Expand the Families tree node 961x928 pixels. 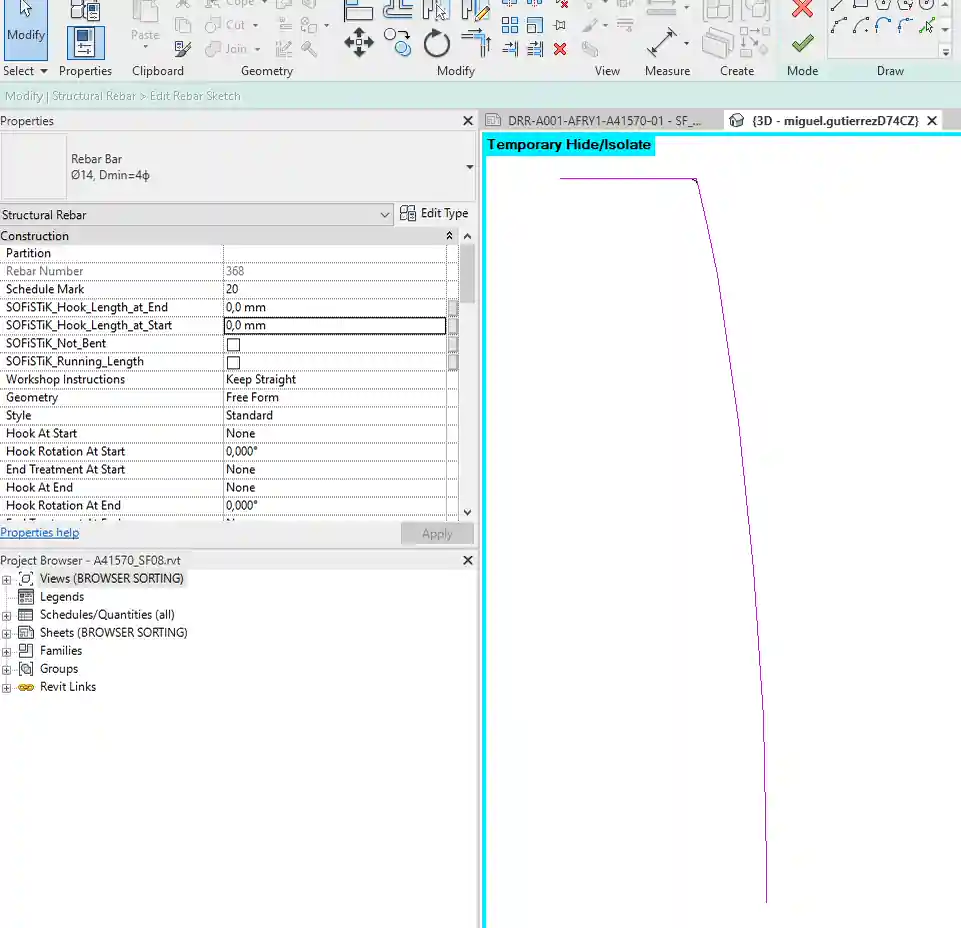(7, 651)
